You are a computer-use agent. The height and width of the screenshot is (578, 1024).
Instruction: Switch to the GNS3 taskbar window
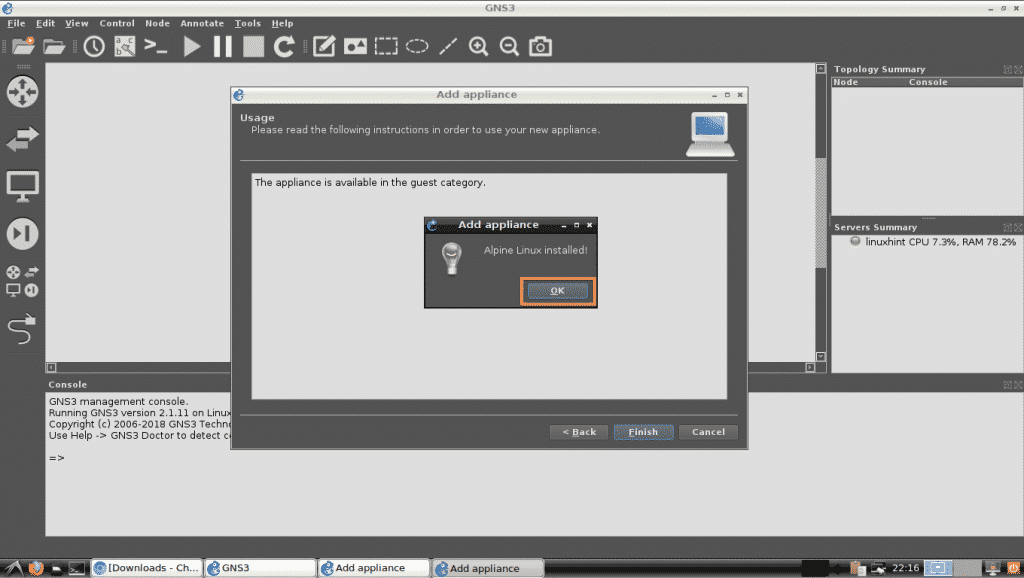coord(260,567)
